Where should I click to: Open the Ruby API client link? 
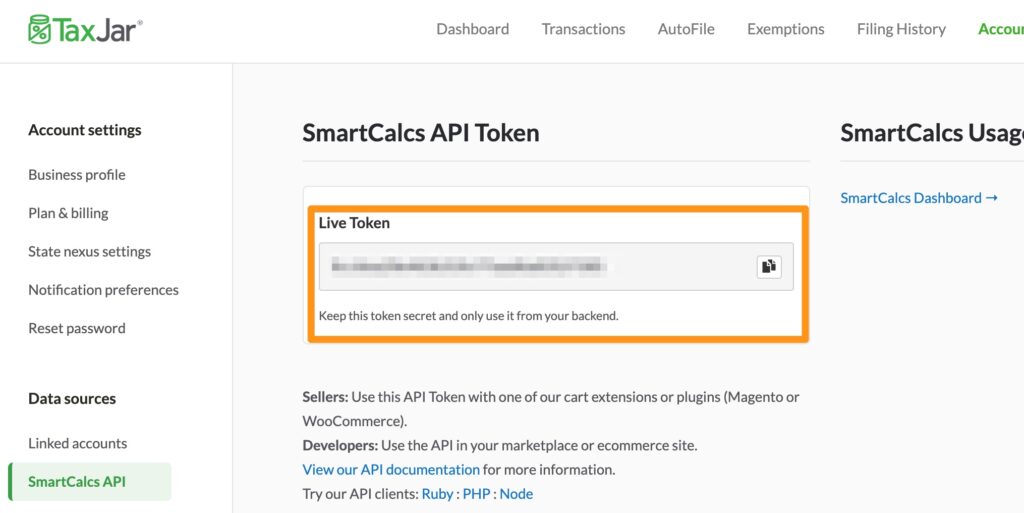pyautogui.click(x=437, y=493)
